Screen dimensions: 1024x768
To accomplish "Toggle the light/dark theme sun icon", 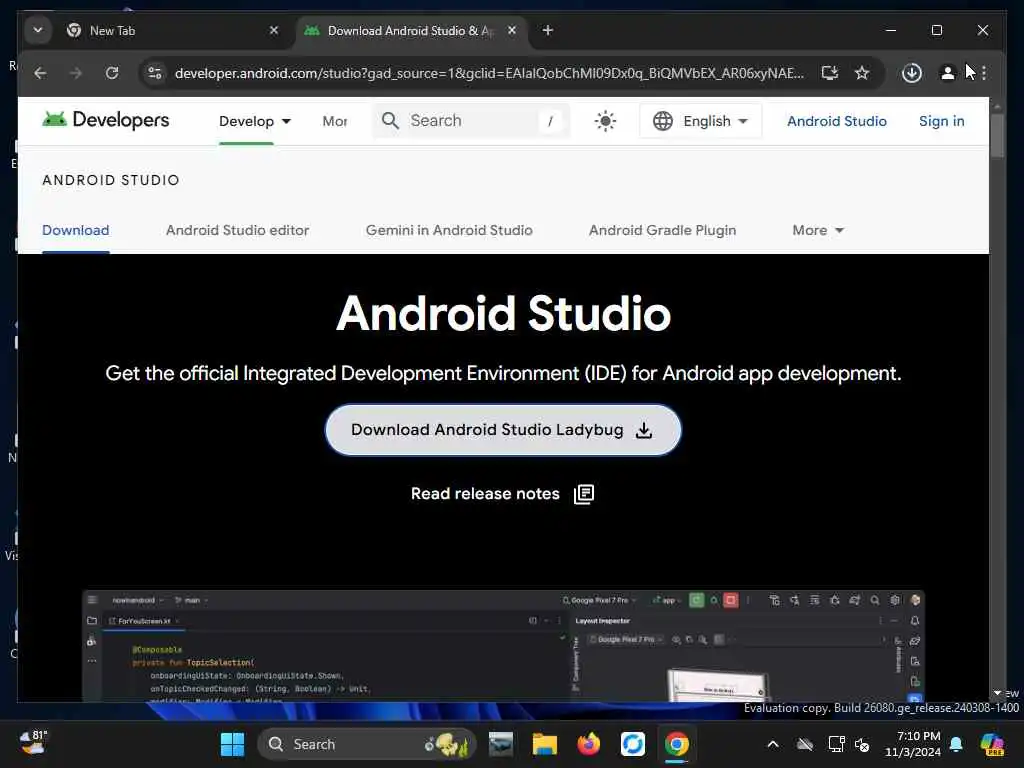I will [x=605, y=121].
